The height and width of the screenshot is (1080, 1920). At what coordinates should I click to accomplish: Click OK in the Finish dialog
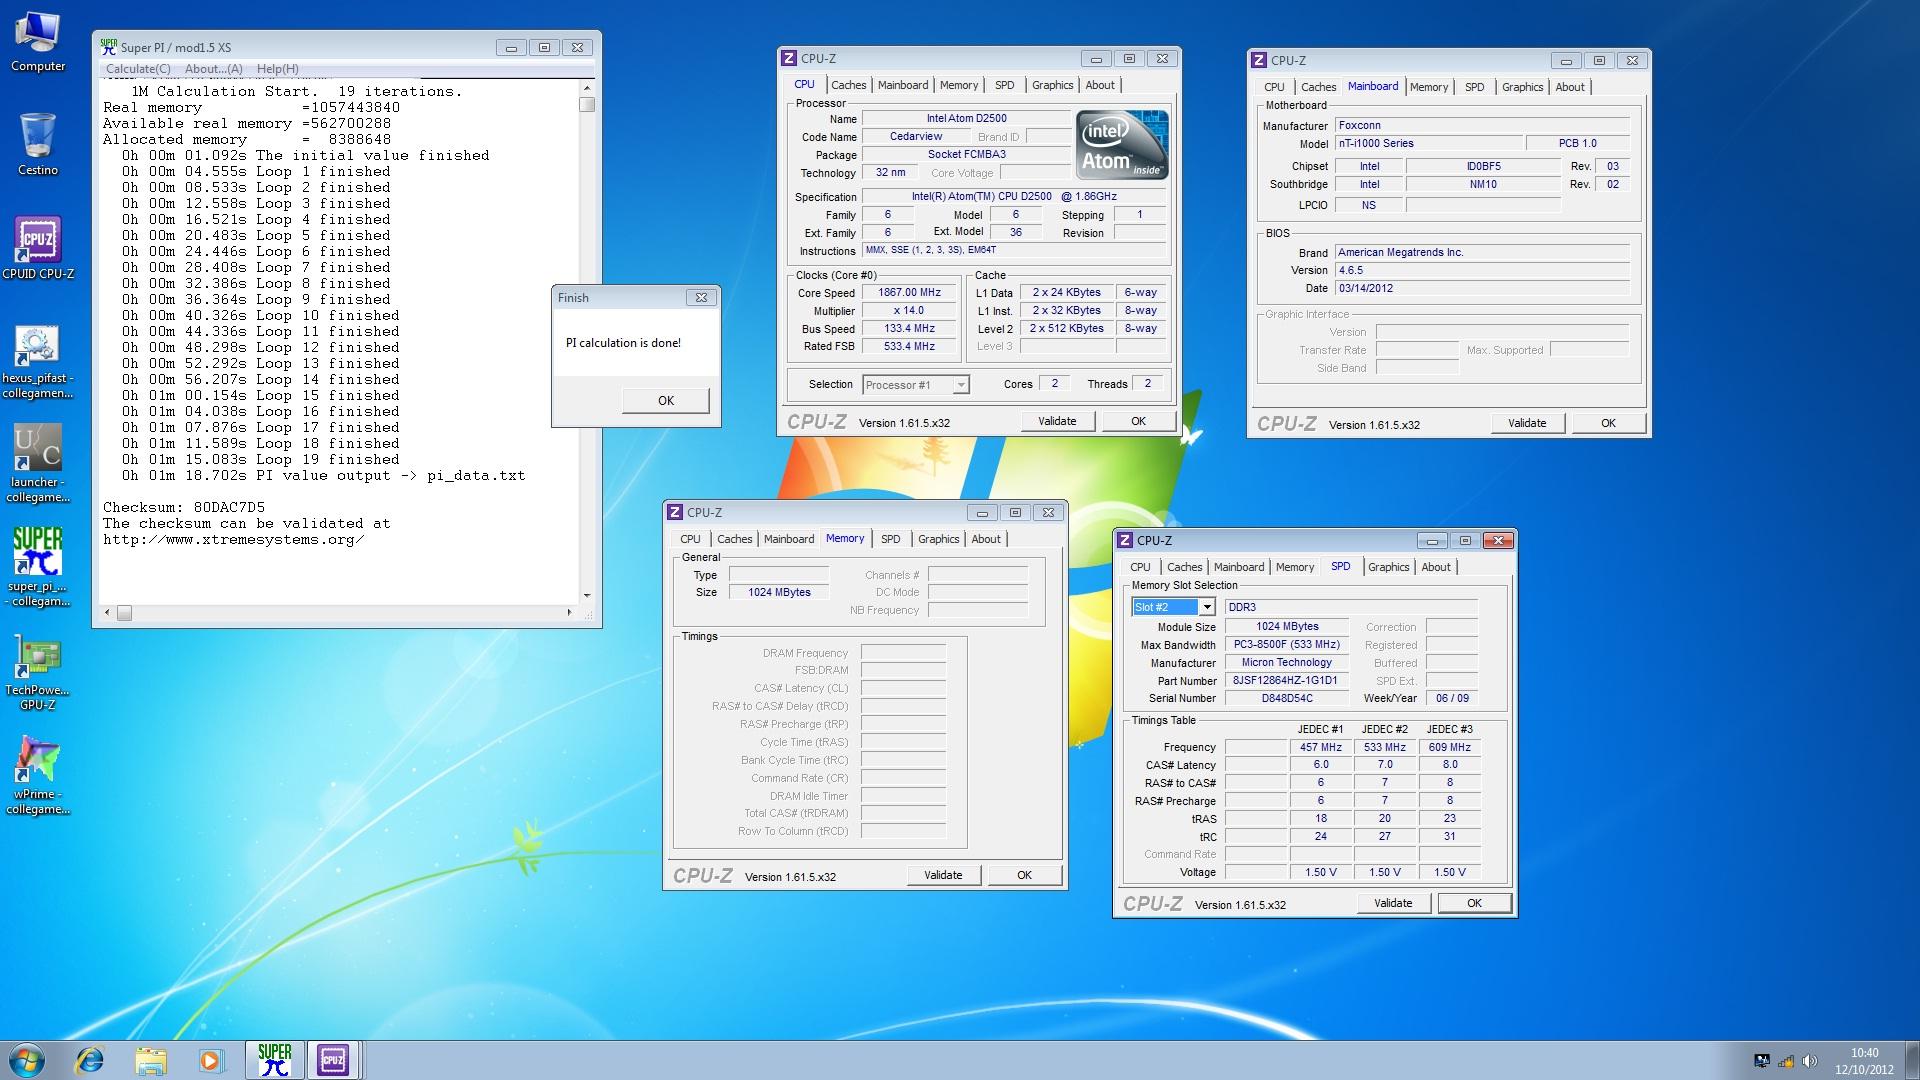(x=666, y=400)
